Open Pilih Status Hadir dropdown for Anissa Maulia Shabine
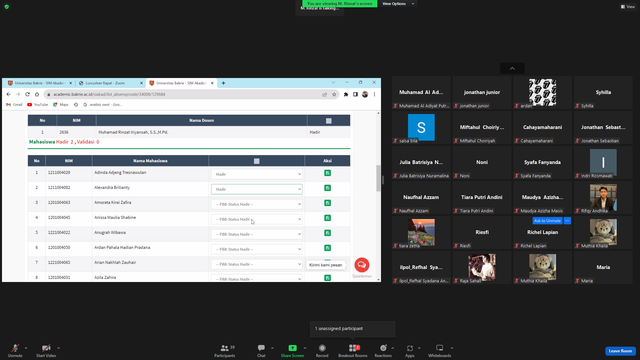 pyautogui.click(x=257, y=219)
